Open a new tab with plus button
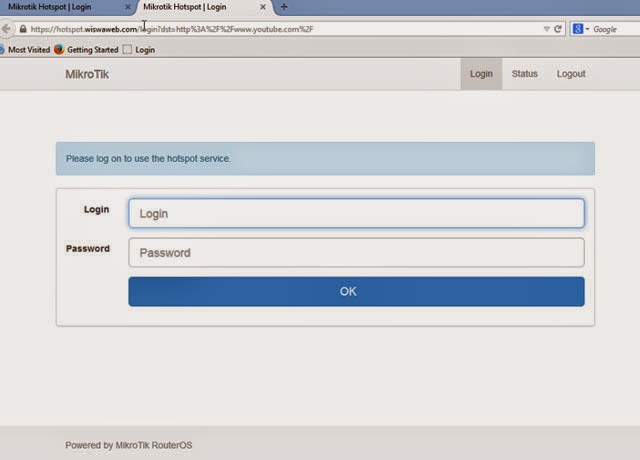The width and height of the screenshot is (640, 460). coord(284,7)
